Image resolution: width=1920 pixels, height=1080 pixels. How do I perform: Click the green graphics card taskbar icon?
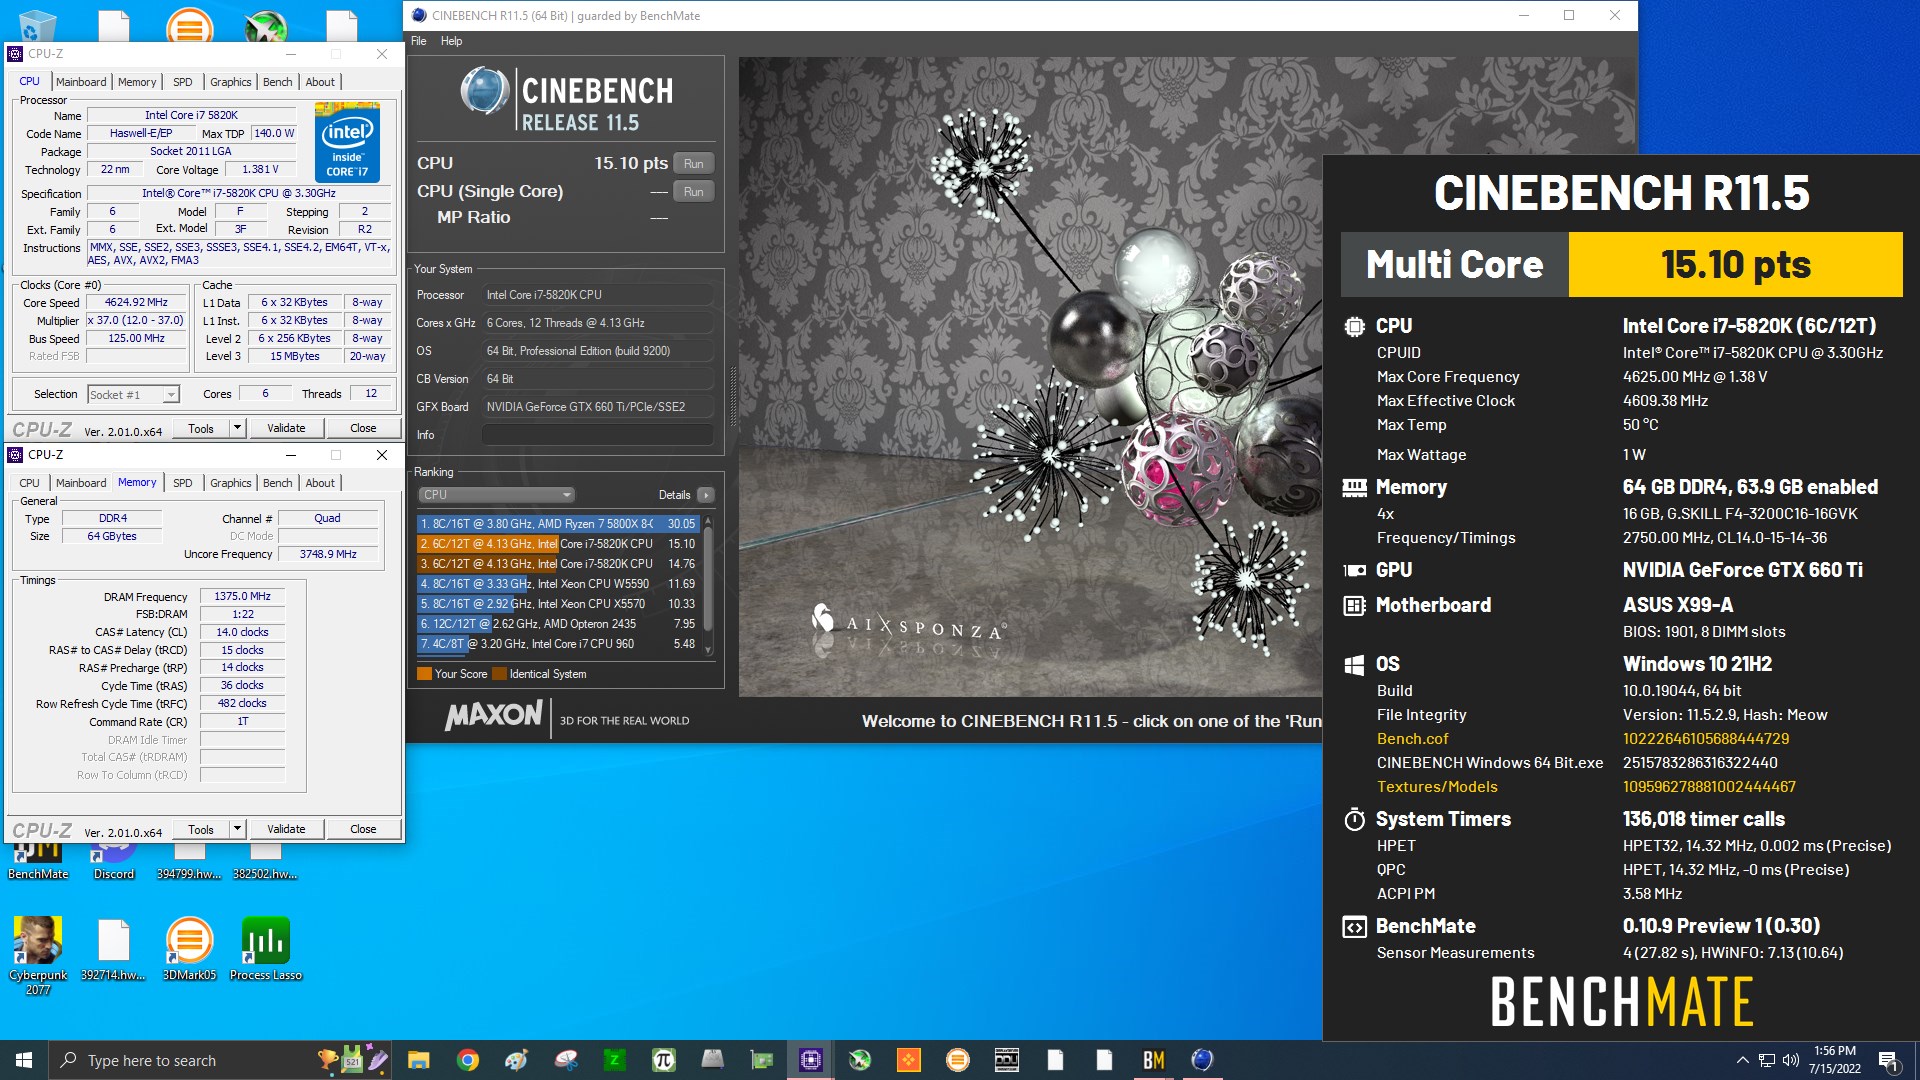(x=761, y=1060)
